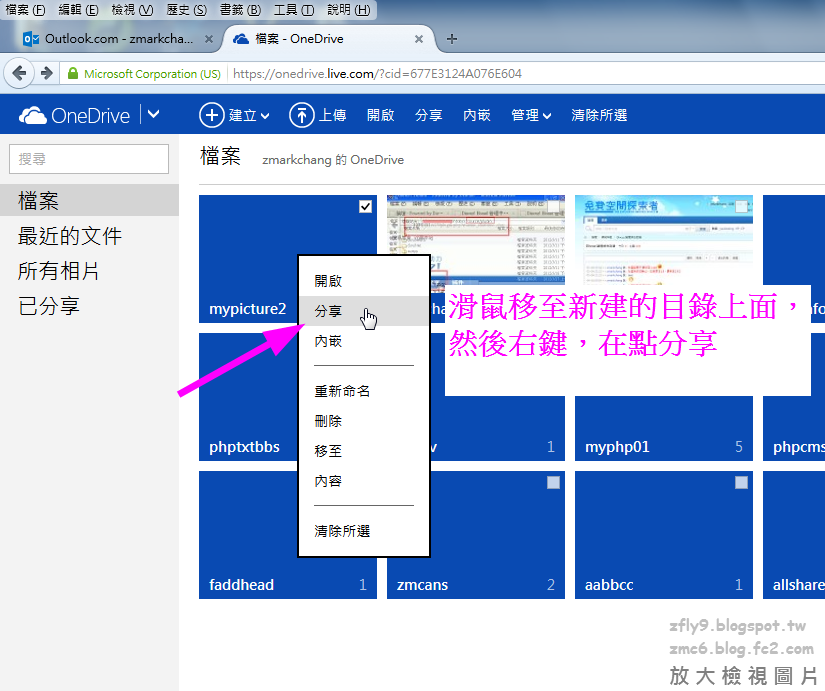Click 上傳 in the toolbar
Viewport: 825px width, 691px height.
[x=333, y=115]
